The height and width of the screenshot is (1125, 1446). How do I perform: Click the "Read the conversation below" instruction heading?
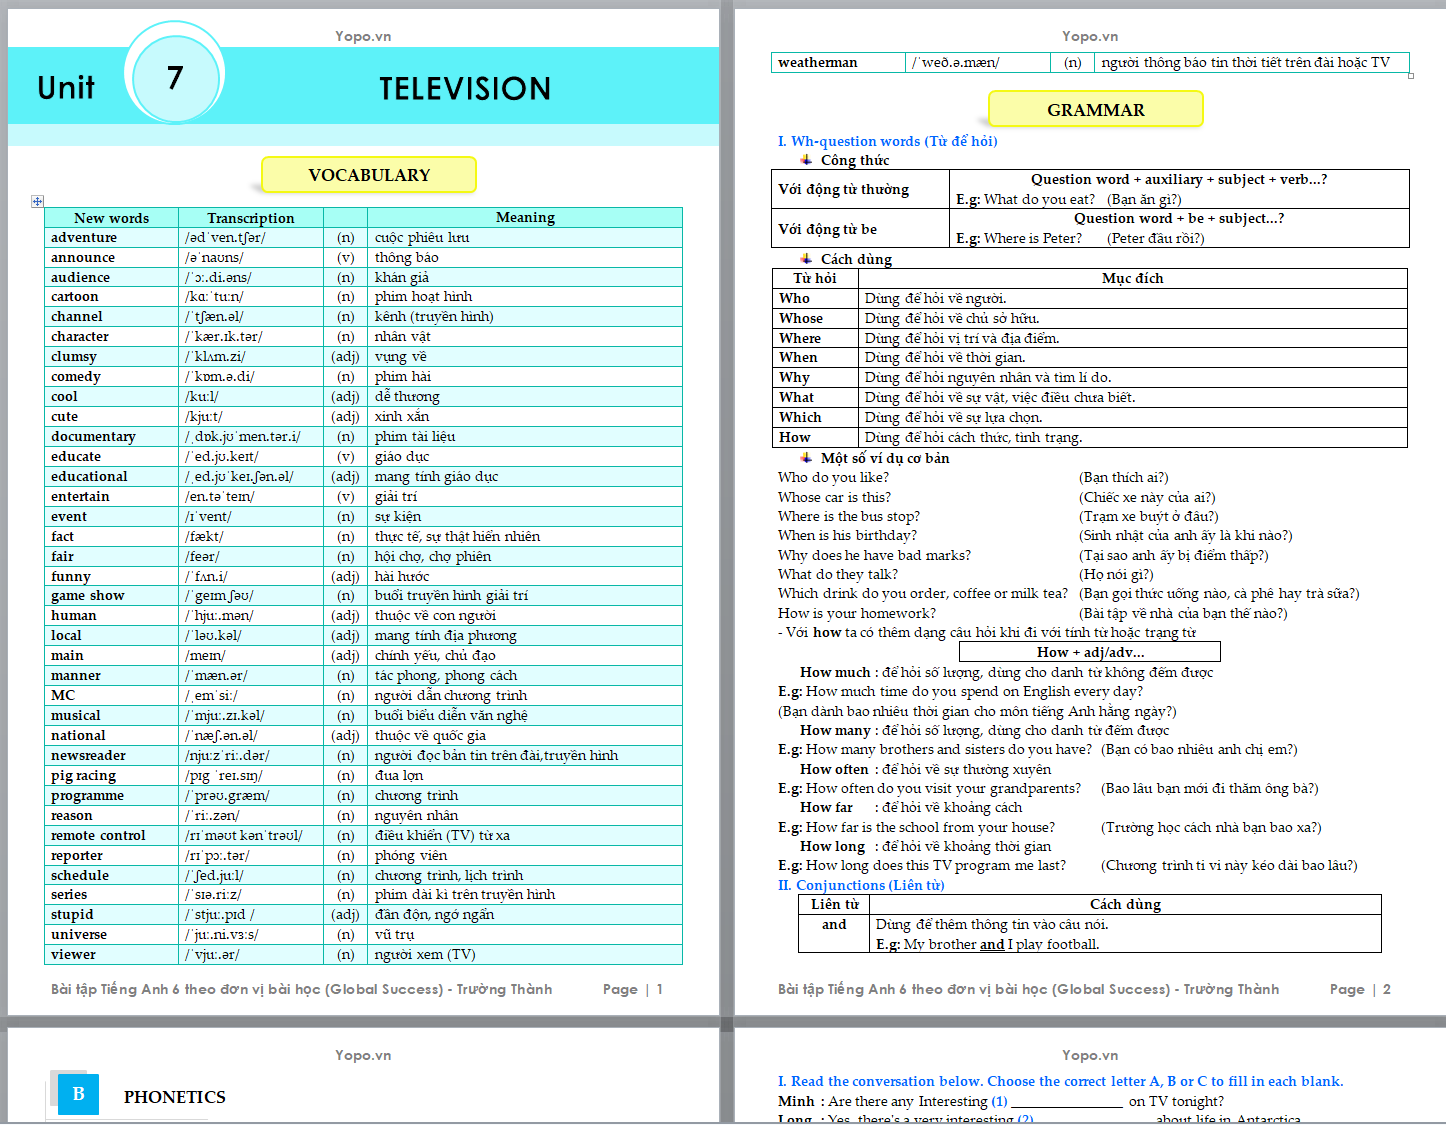point(1060,1081)
